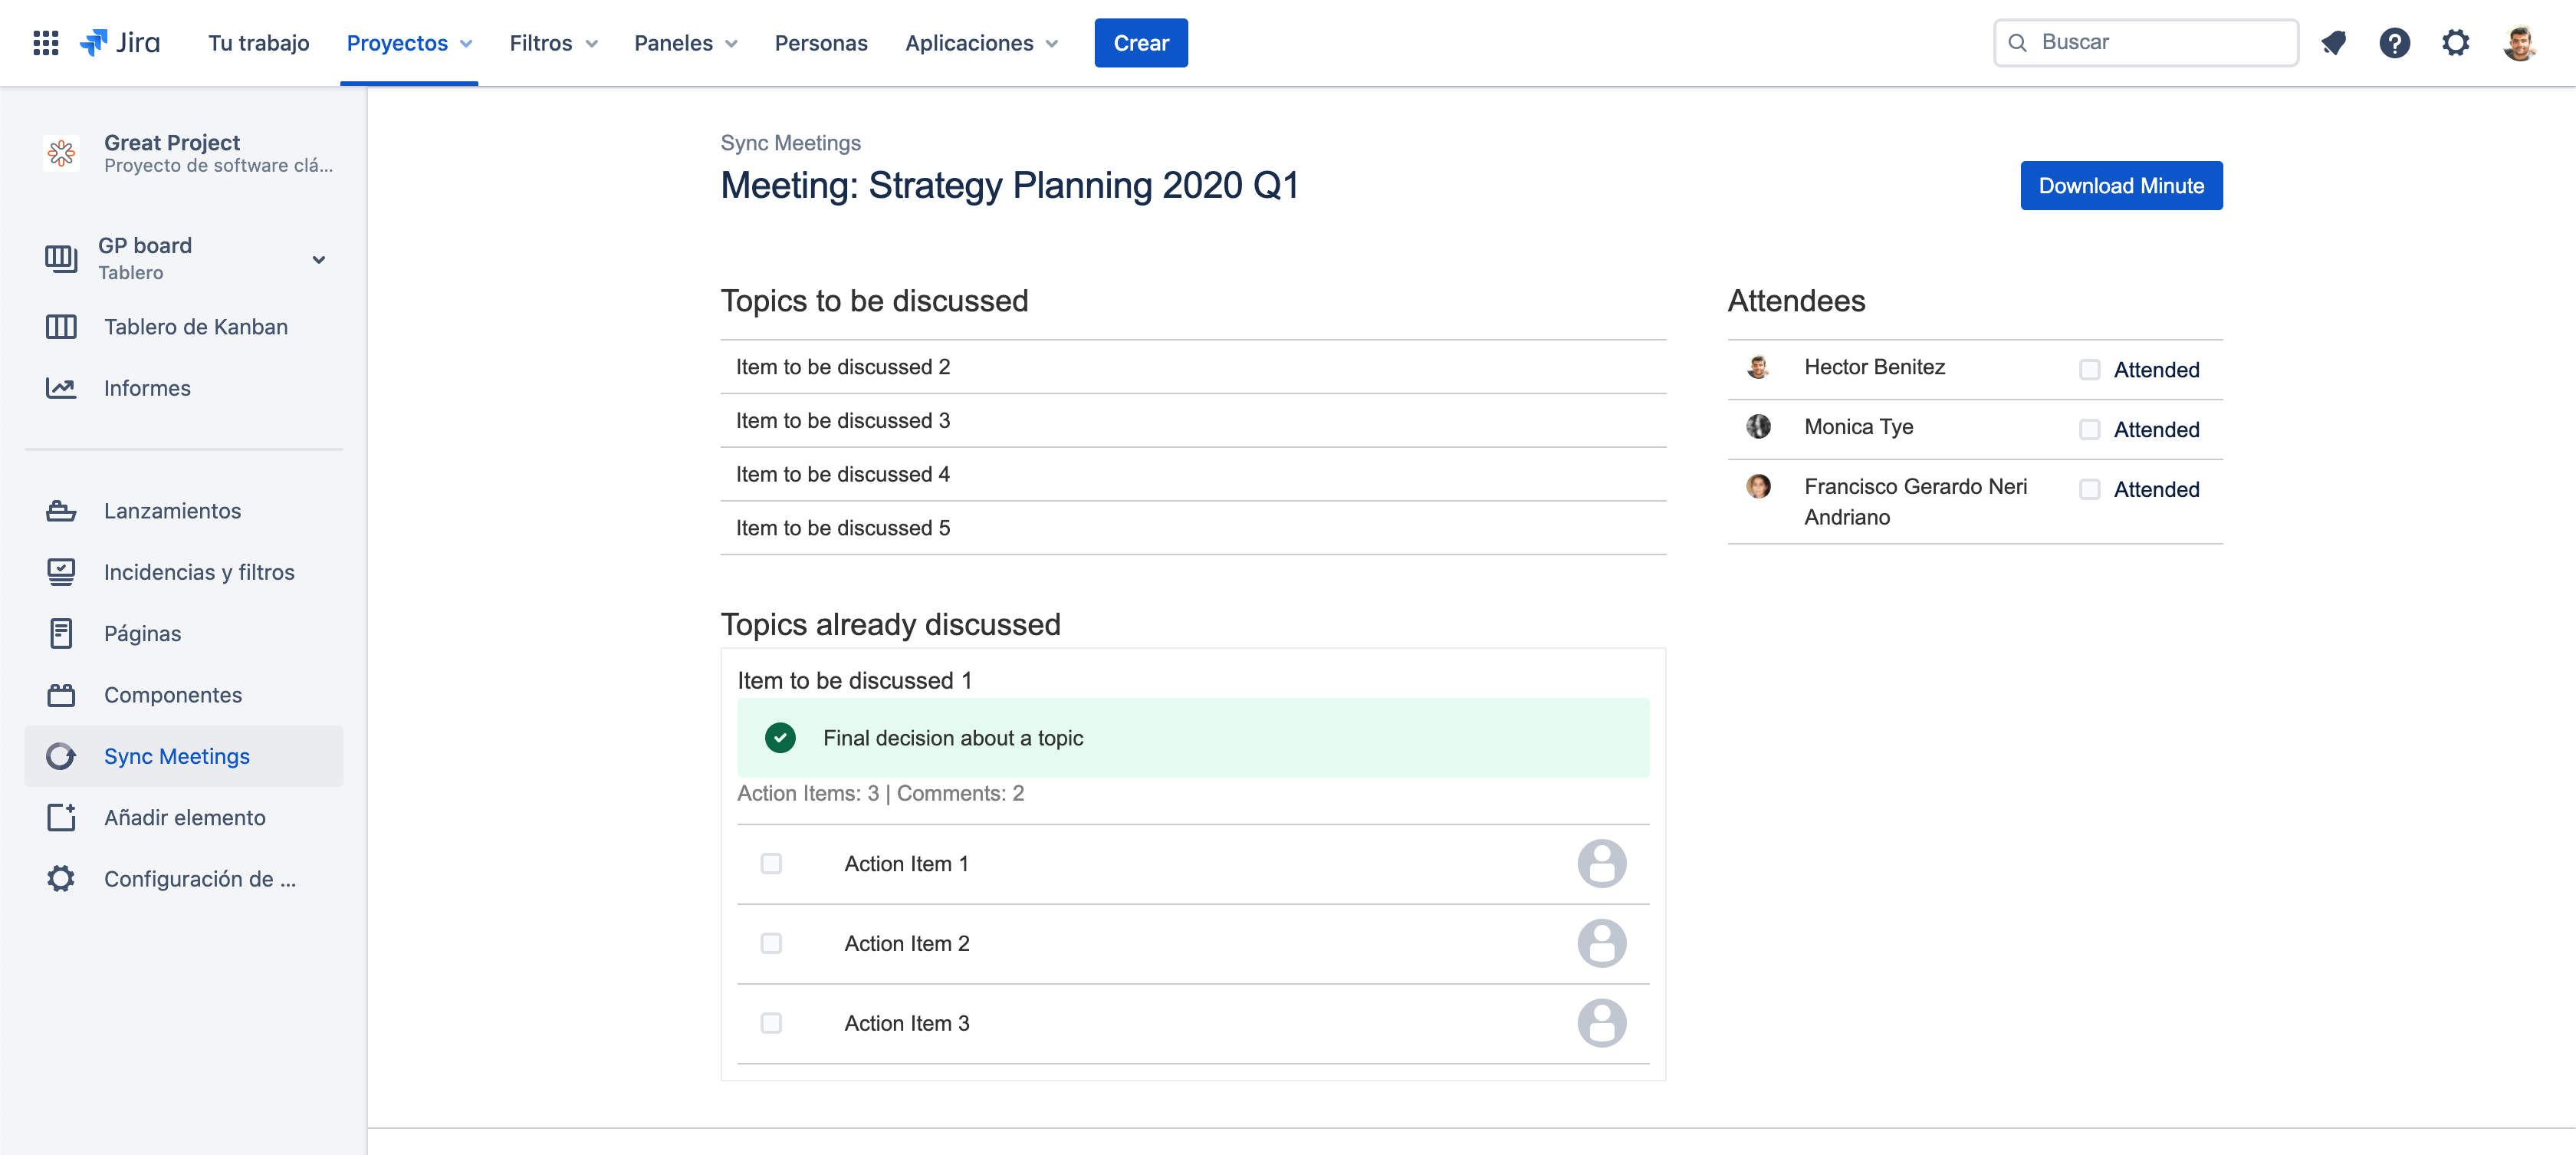Viewport: 2576px width, 1155px height.
Task: Open the settings gear in the top bar
Action: [2455, 43]
